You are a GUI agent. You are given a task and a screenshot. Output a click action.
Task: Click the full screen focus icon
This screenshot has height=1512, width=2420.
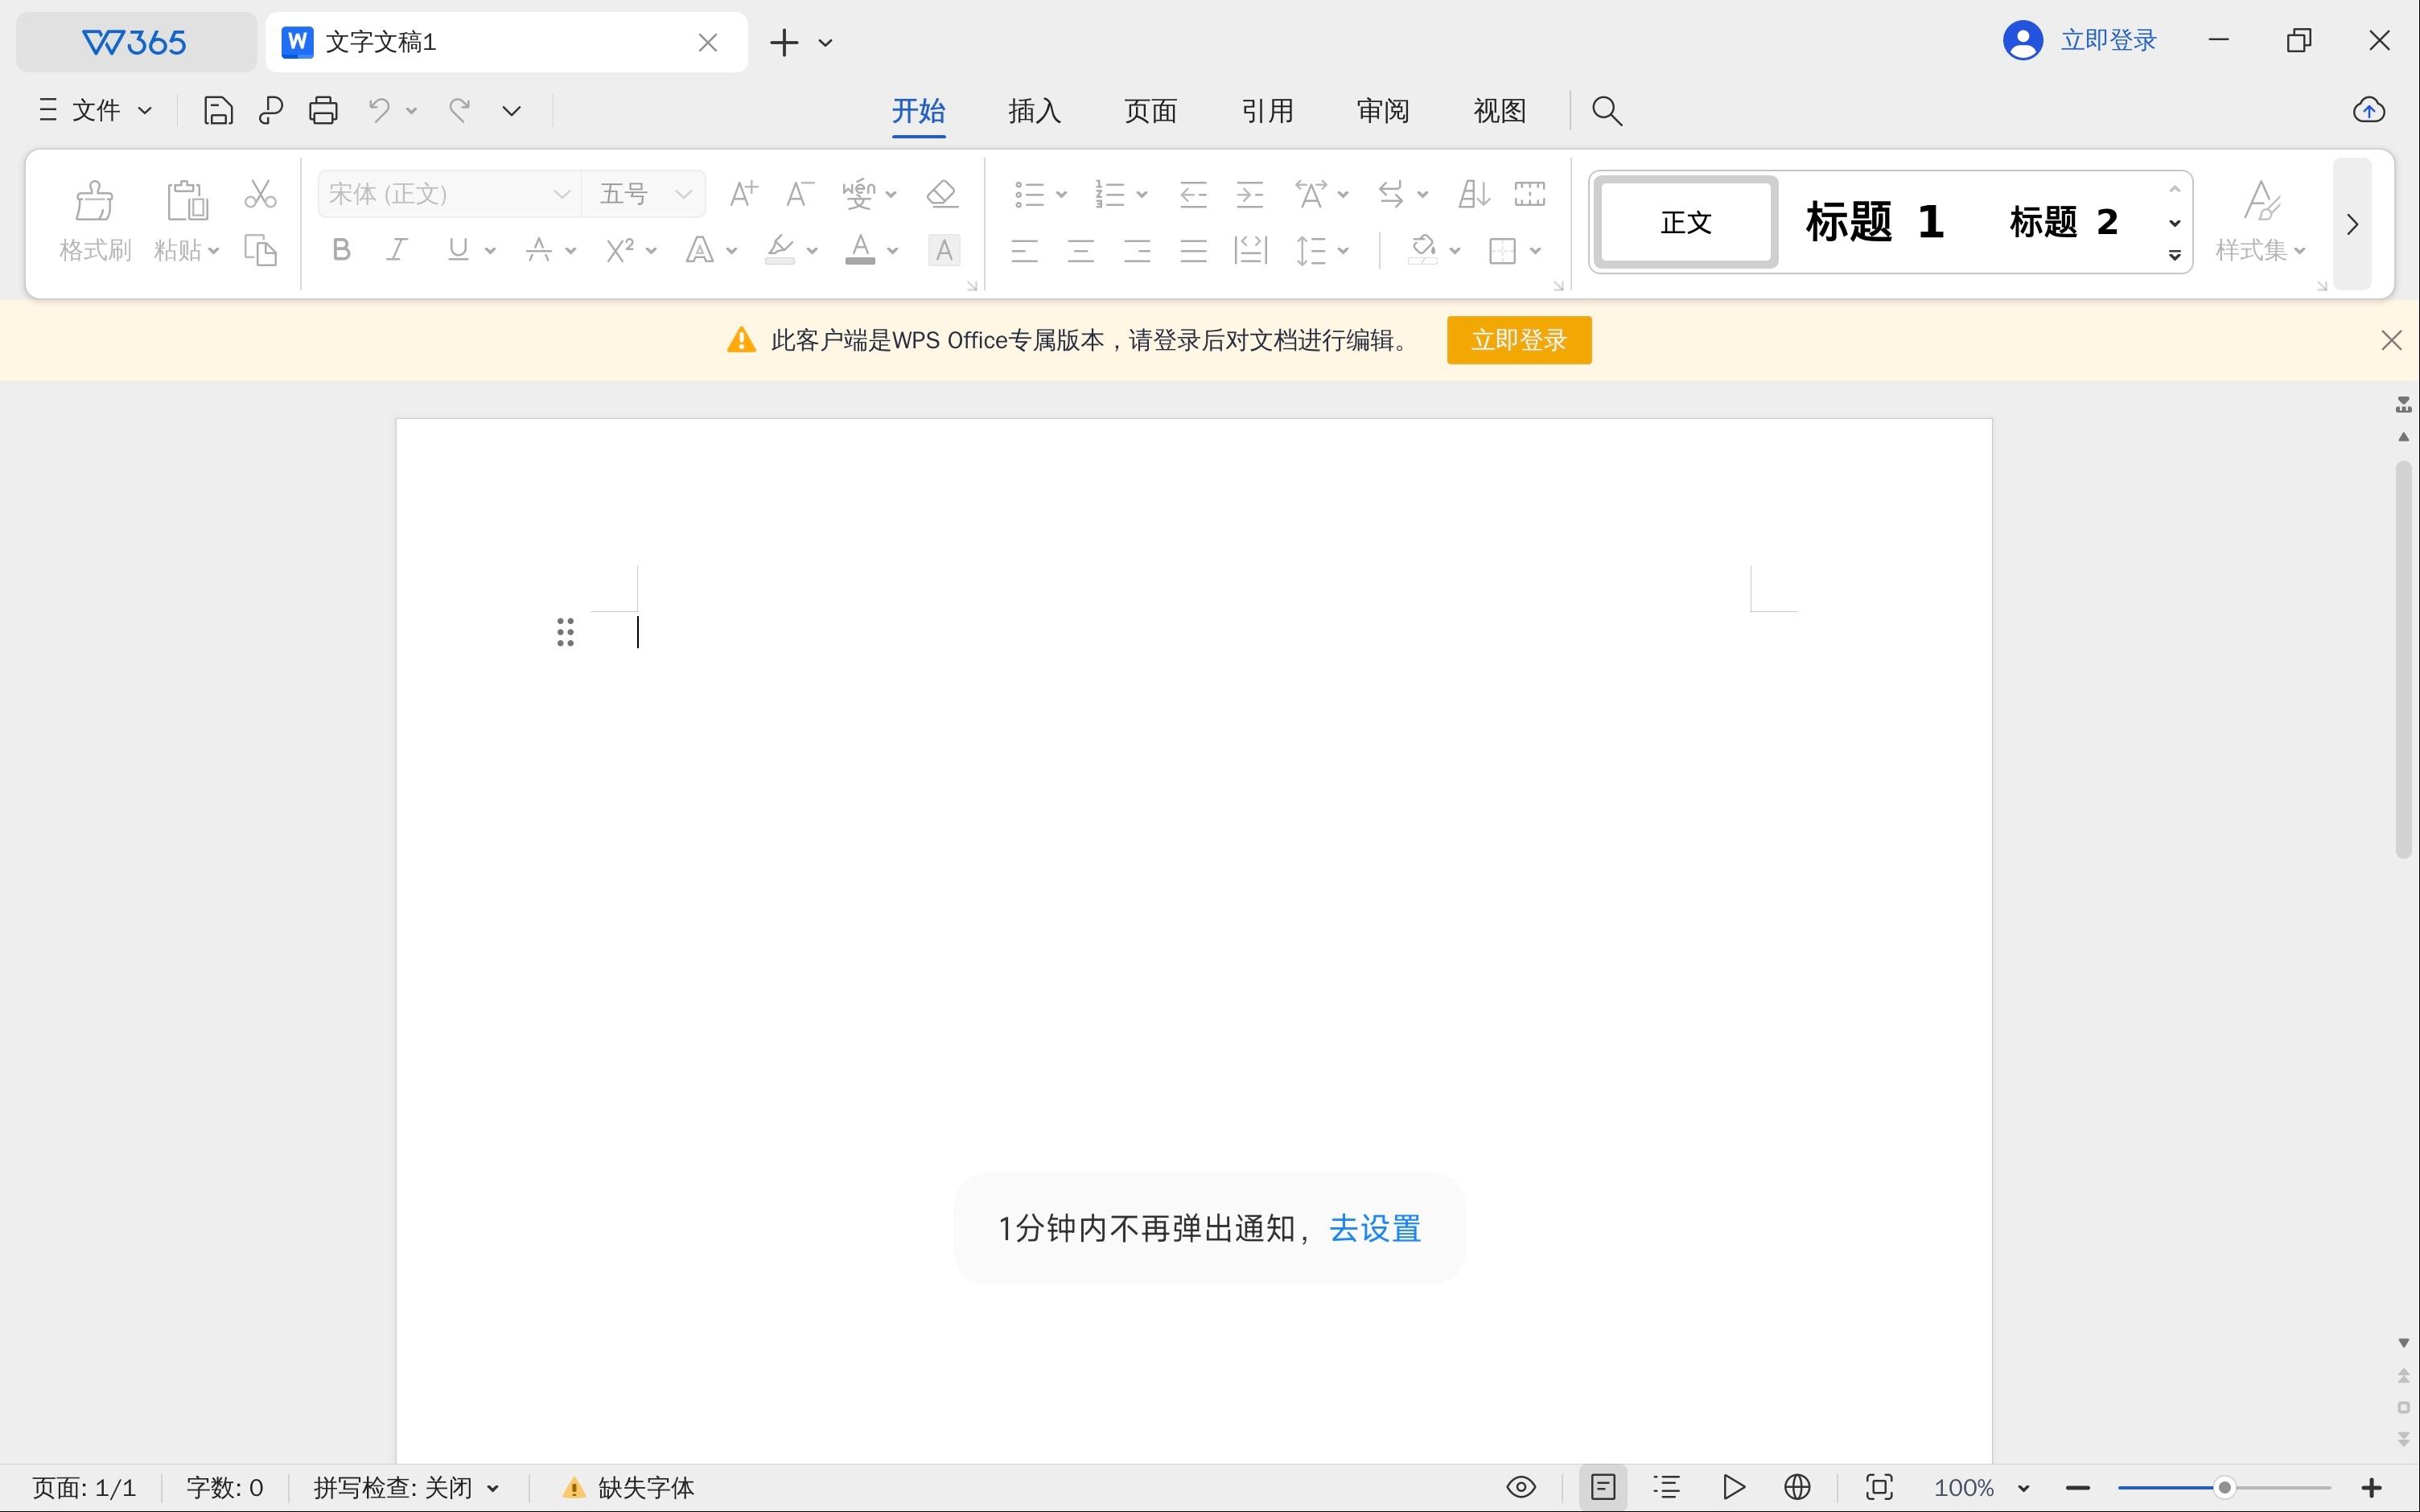click(1880, 1487)
